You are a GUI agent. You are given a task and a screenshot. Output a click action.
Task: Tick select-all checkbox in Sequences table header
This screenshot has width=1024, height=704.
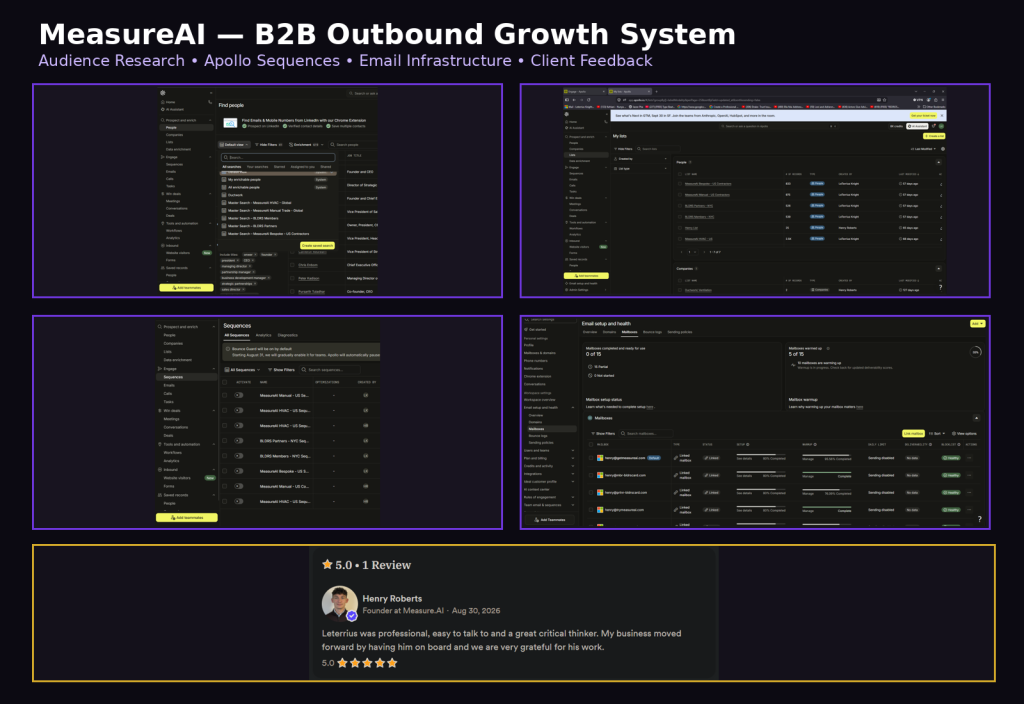[x=225, y=382]
